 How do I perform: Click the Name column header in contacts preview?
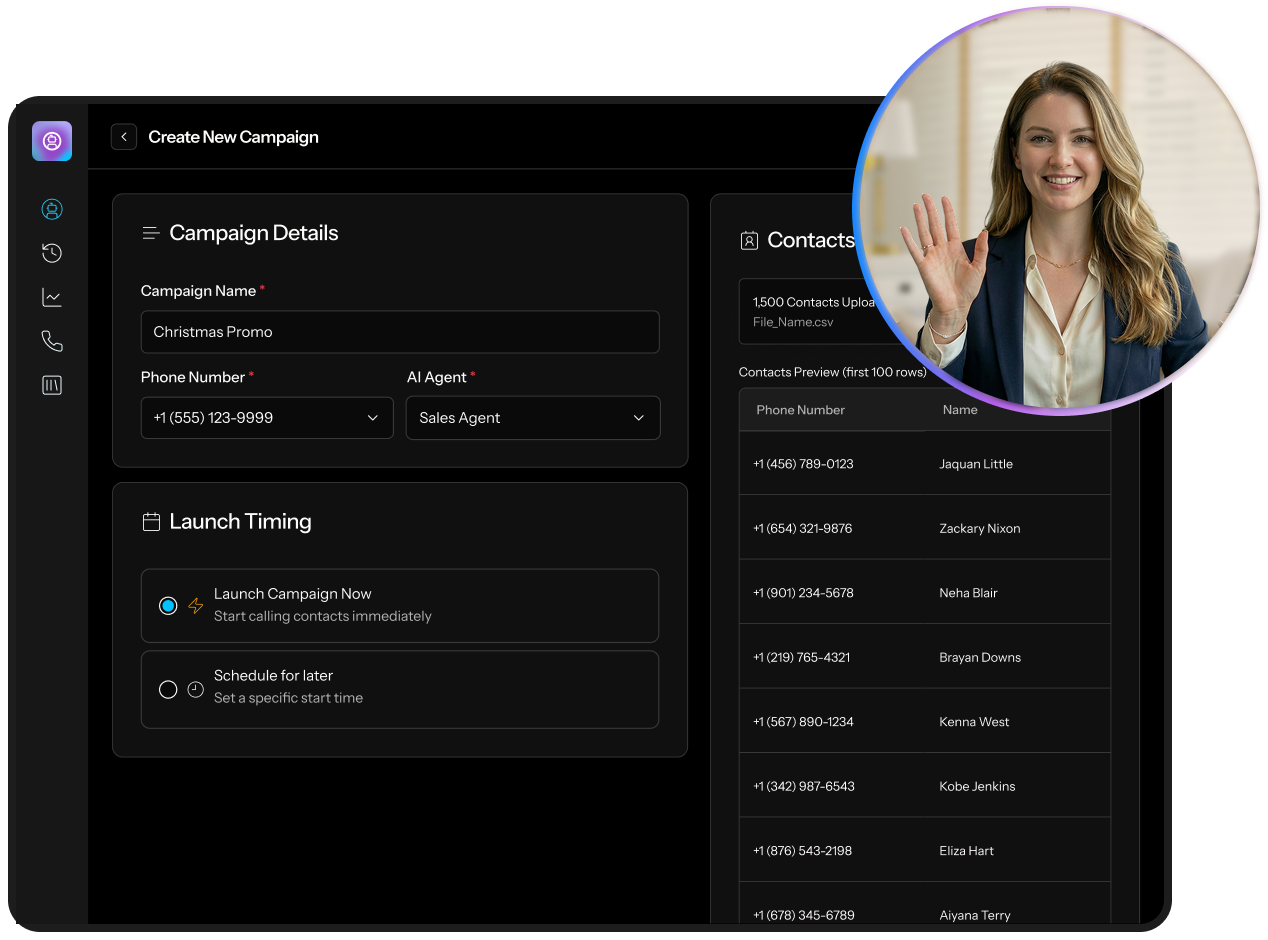pos(960,409)
